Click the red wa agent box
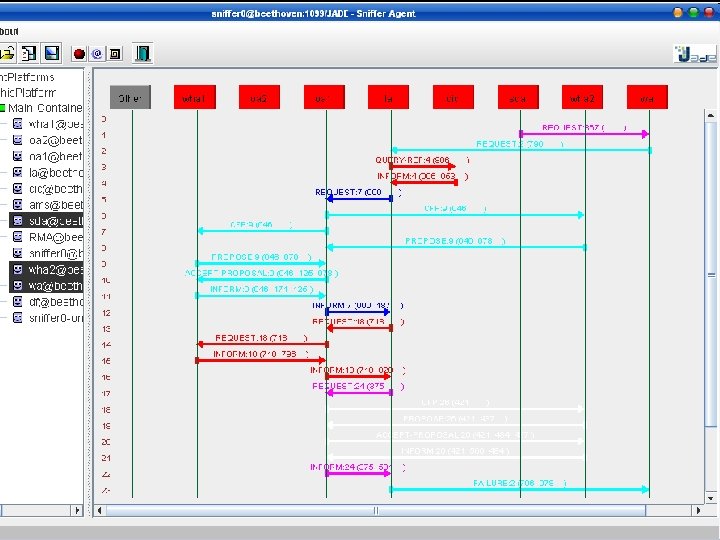 647,97
